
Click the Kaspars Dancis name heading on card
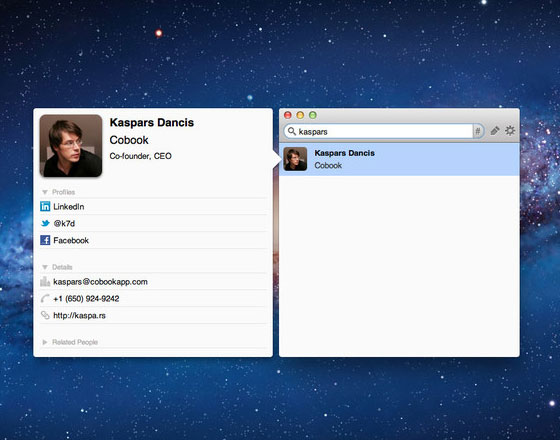point(151,122)
